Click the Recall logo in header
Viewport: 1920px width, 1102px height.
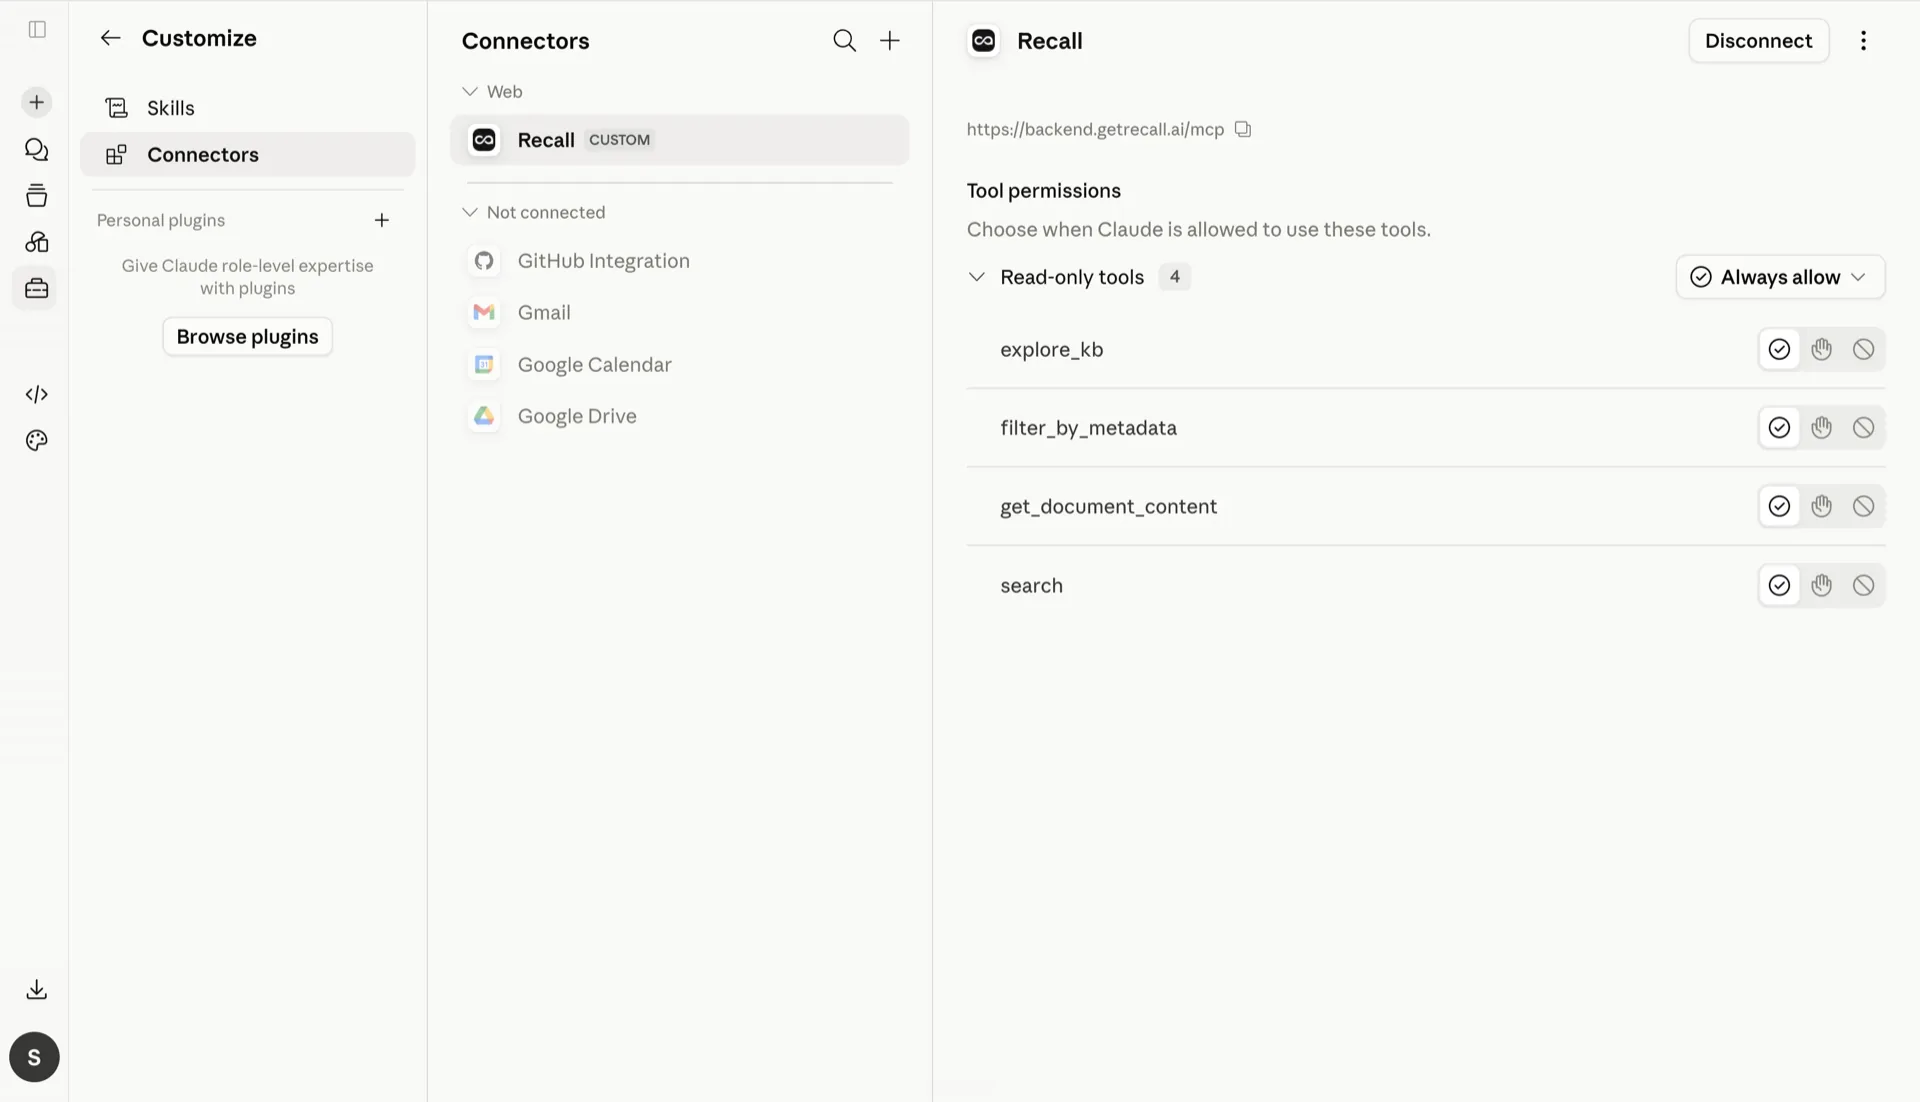click(x=983, y=41)
